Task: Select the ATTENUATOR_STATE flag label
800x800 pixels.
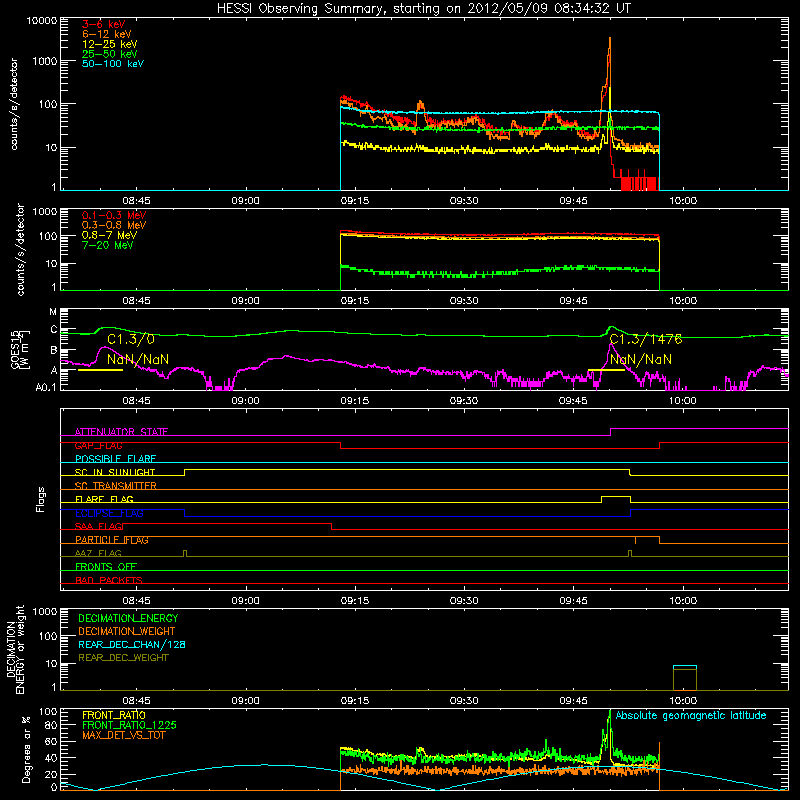Action: [x=121, y=432]
